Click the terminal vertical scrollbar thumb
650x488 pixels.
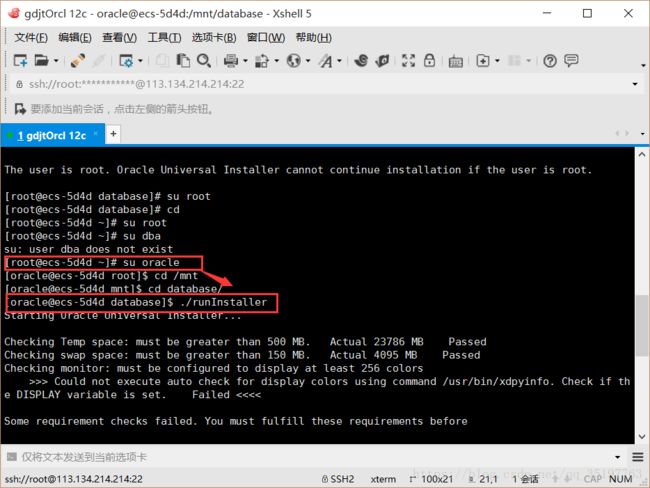642,325
